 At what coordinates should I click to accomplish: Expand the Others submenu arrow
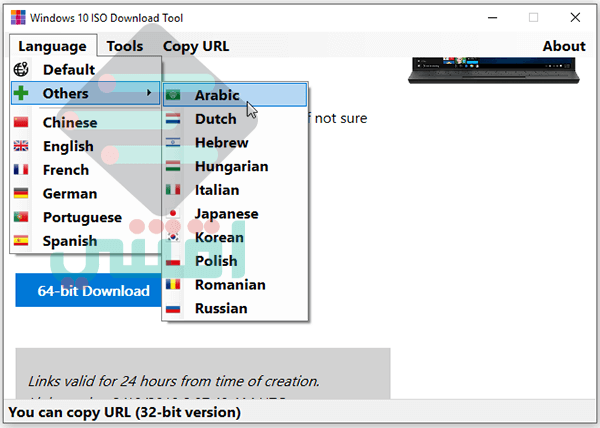[149, 93]
